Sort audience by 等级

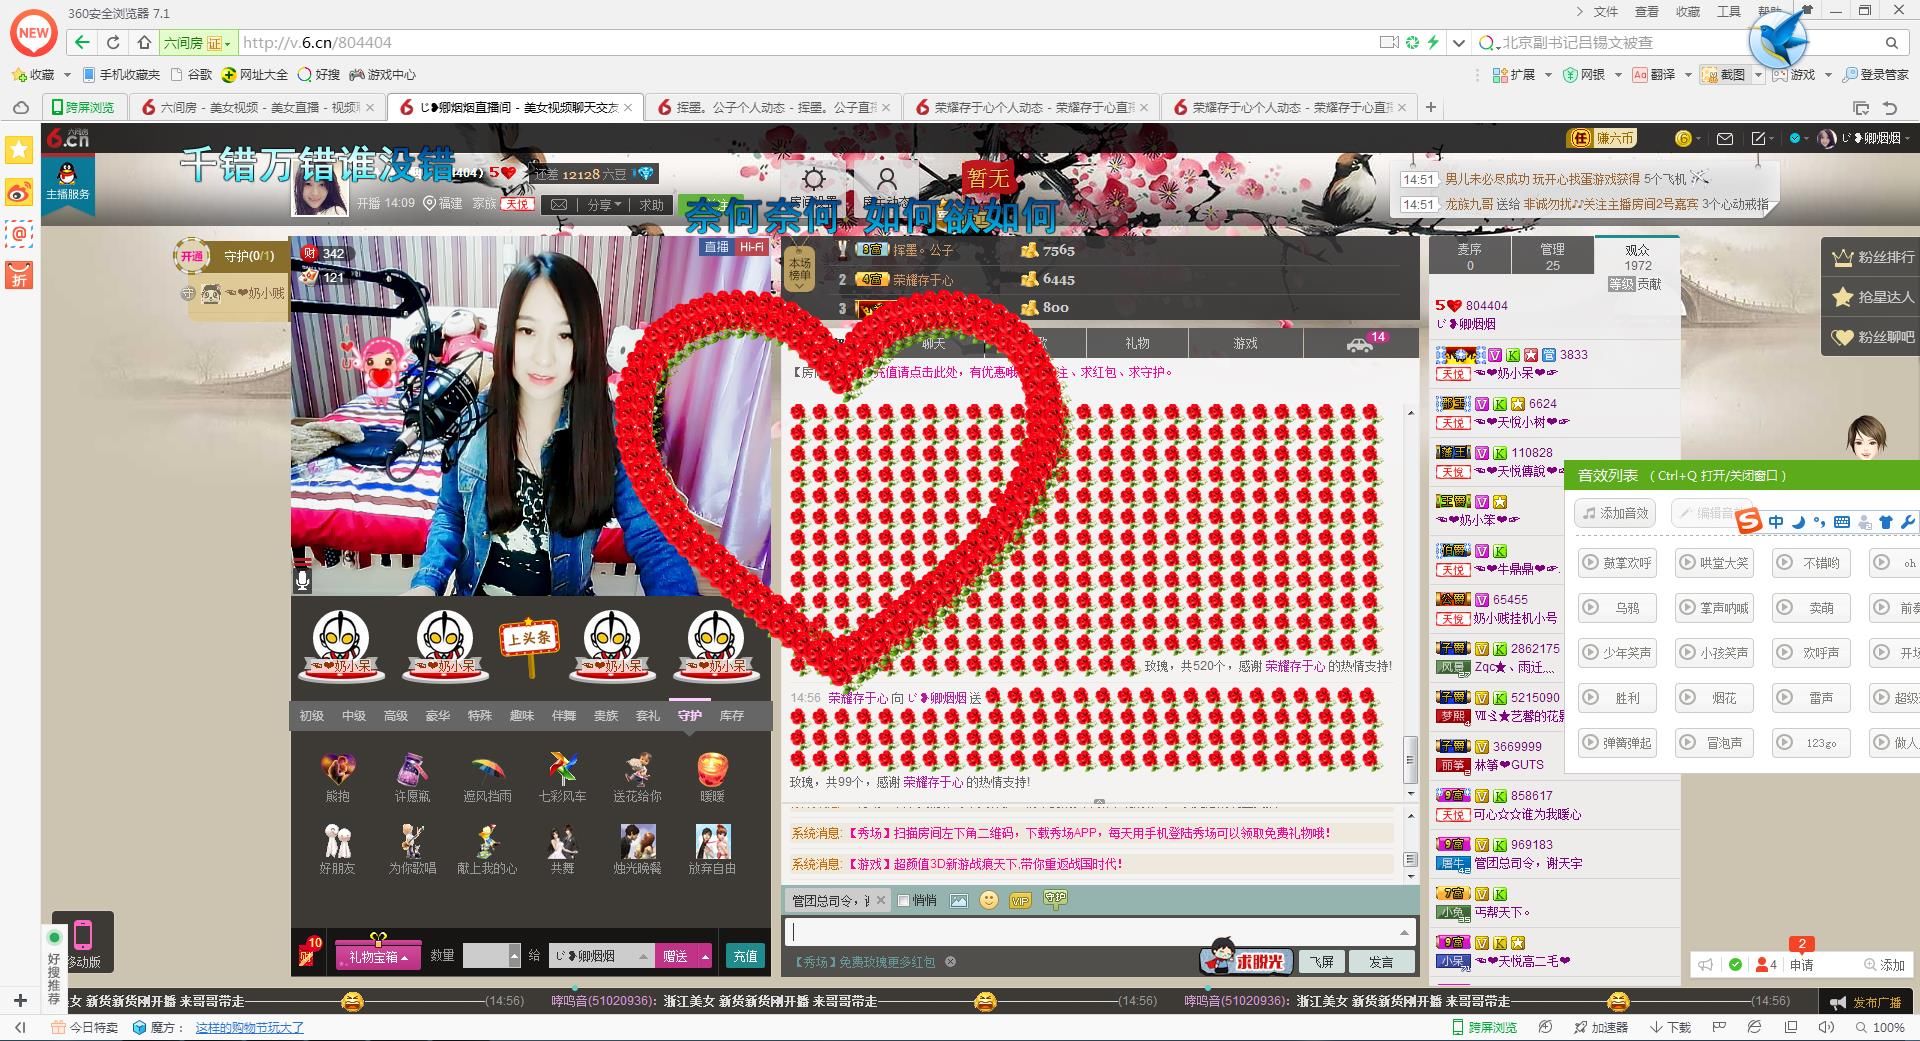click(x=1621, y=284)
